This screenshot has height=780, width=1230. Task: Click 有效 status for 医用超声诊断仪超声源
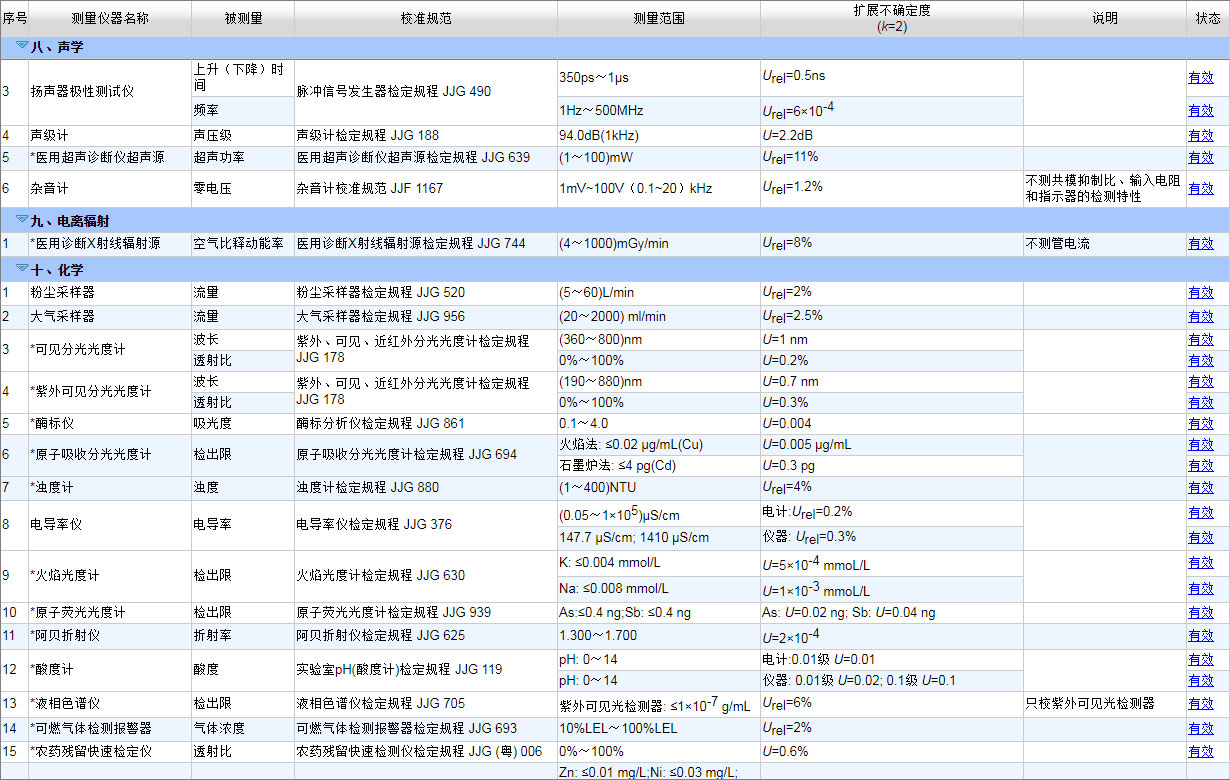coord(1200,157)
